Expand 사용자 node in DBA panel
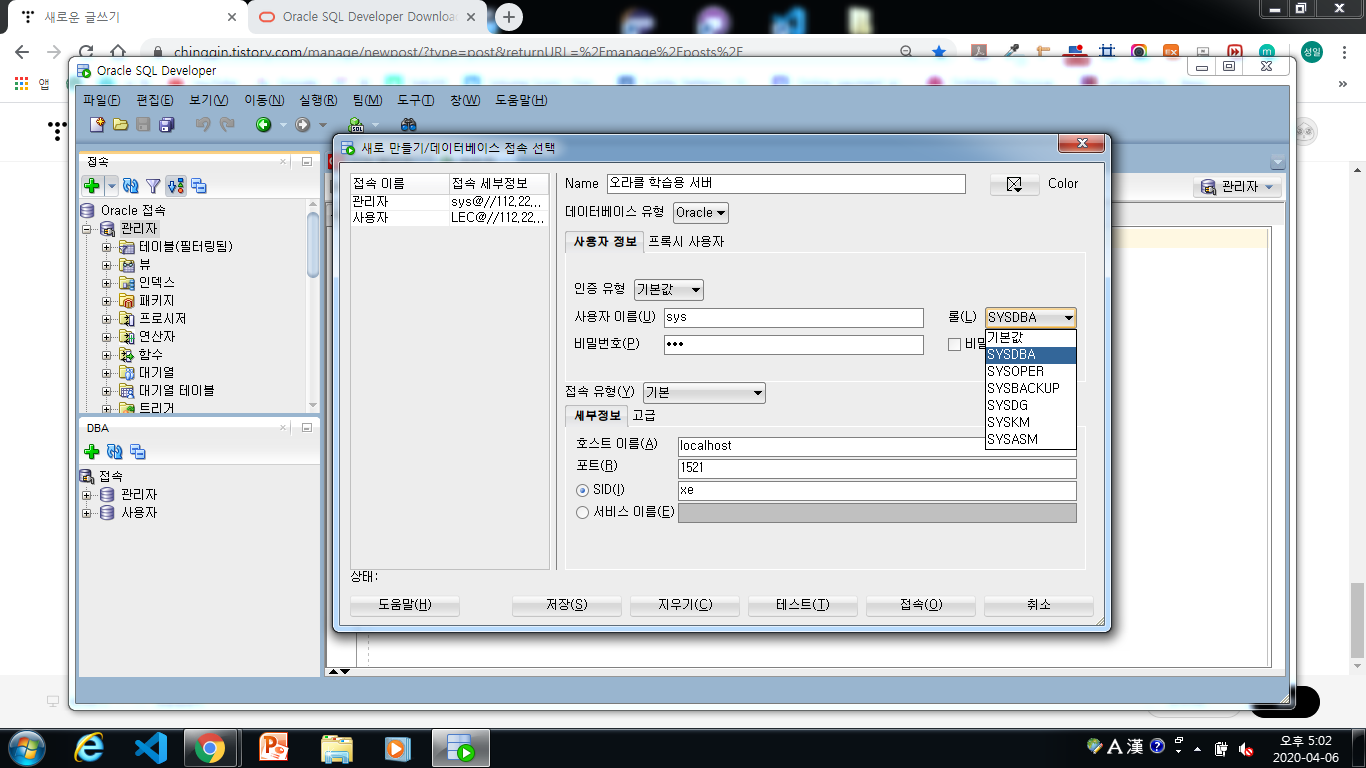The width and height of the screenshot is (1366, 768). pos(87,513)
